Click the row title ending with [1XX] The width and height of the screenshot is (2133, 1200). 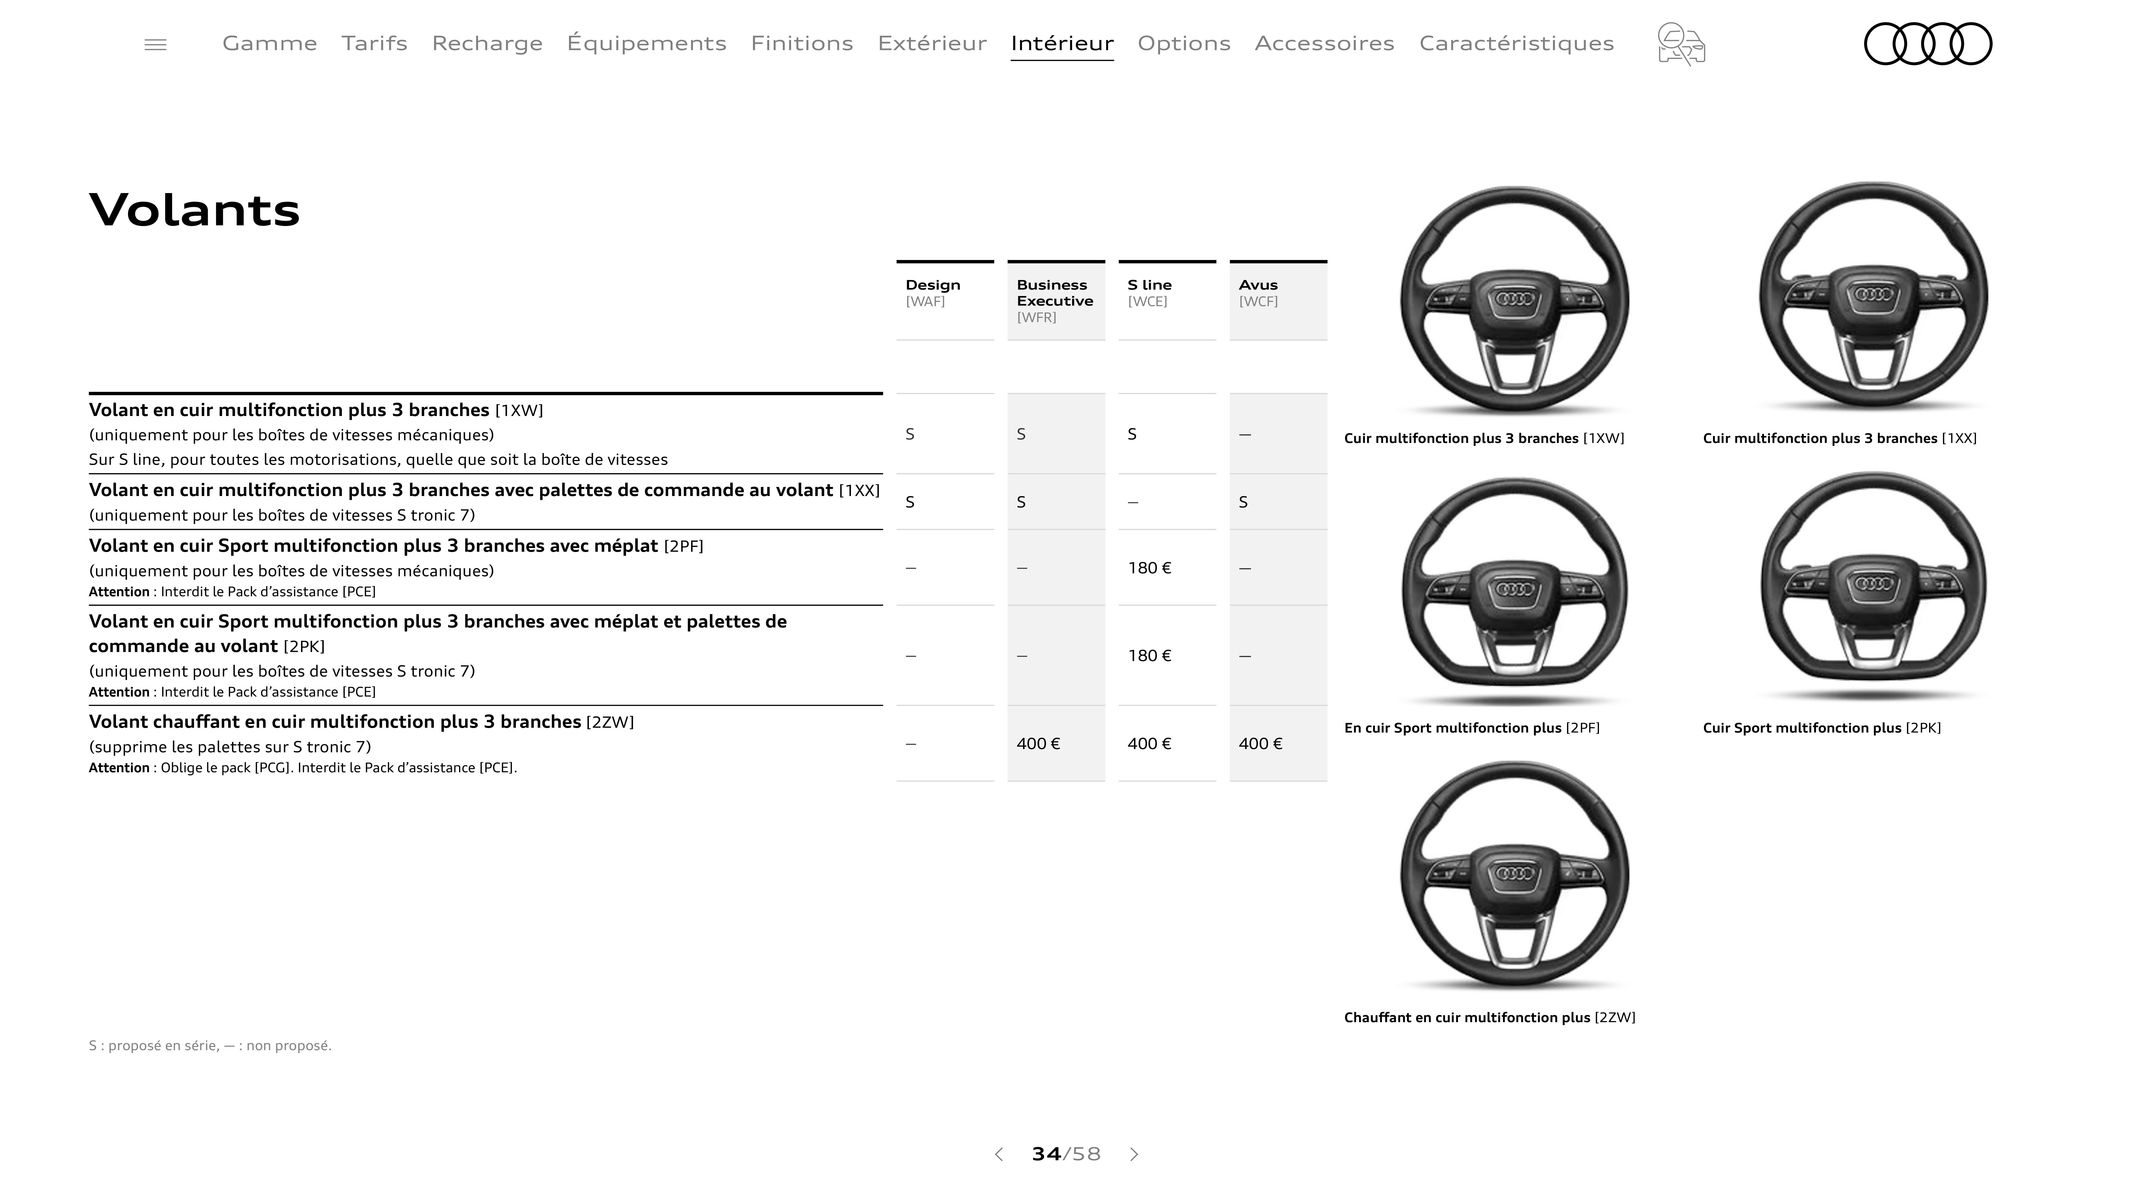point(484,490)
